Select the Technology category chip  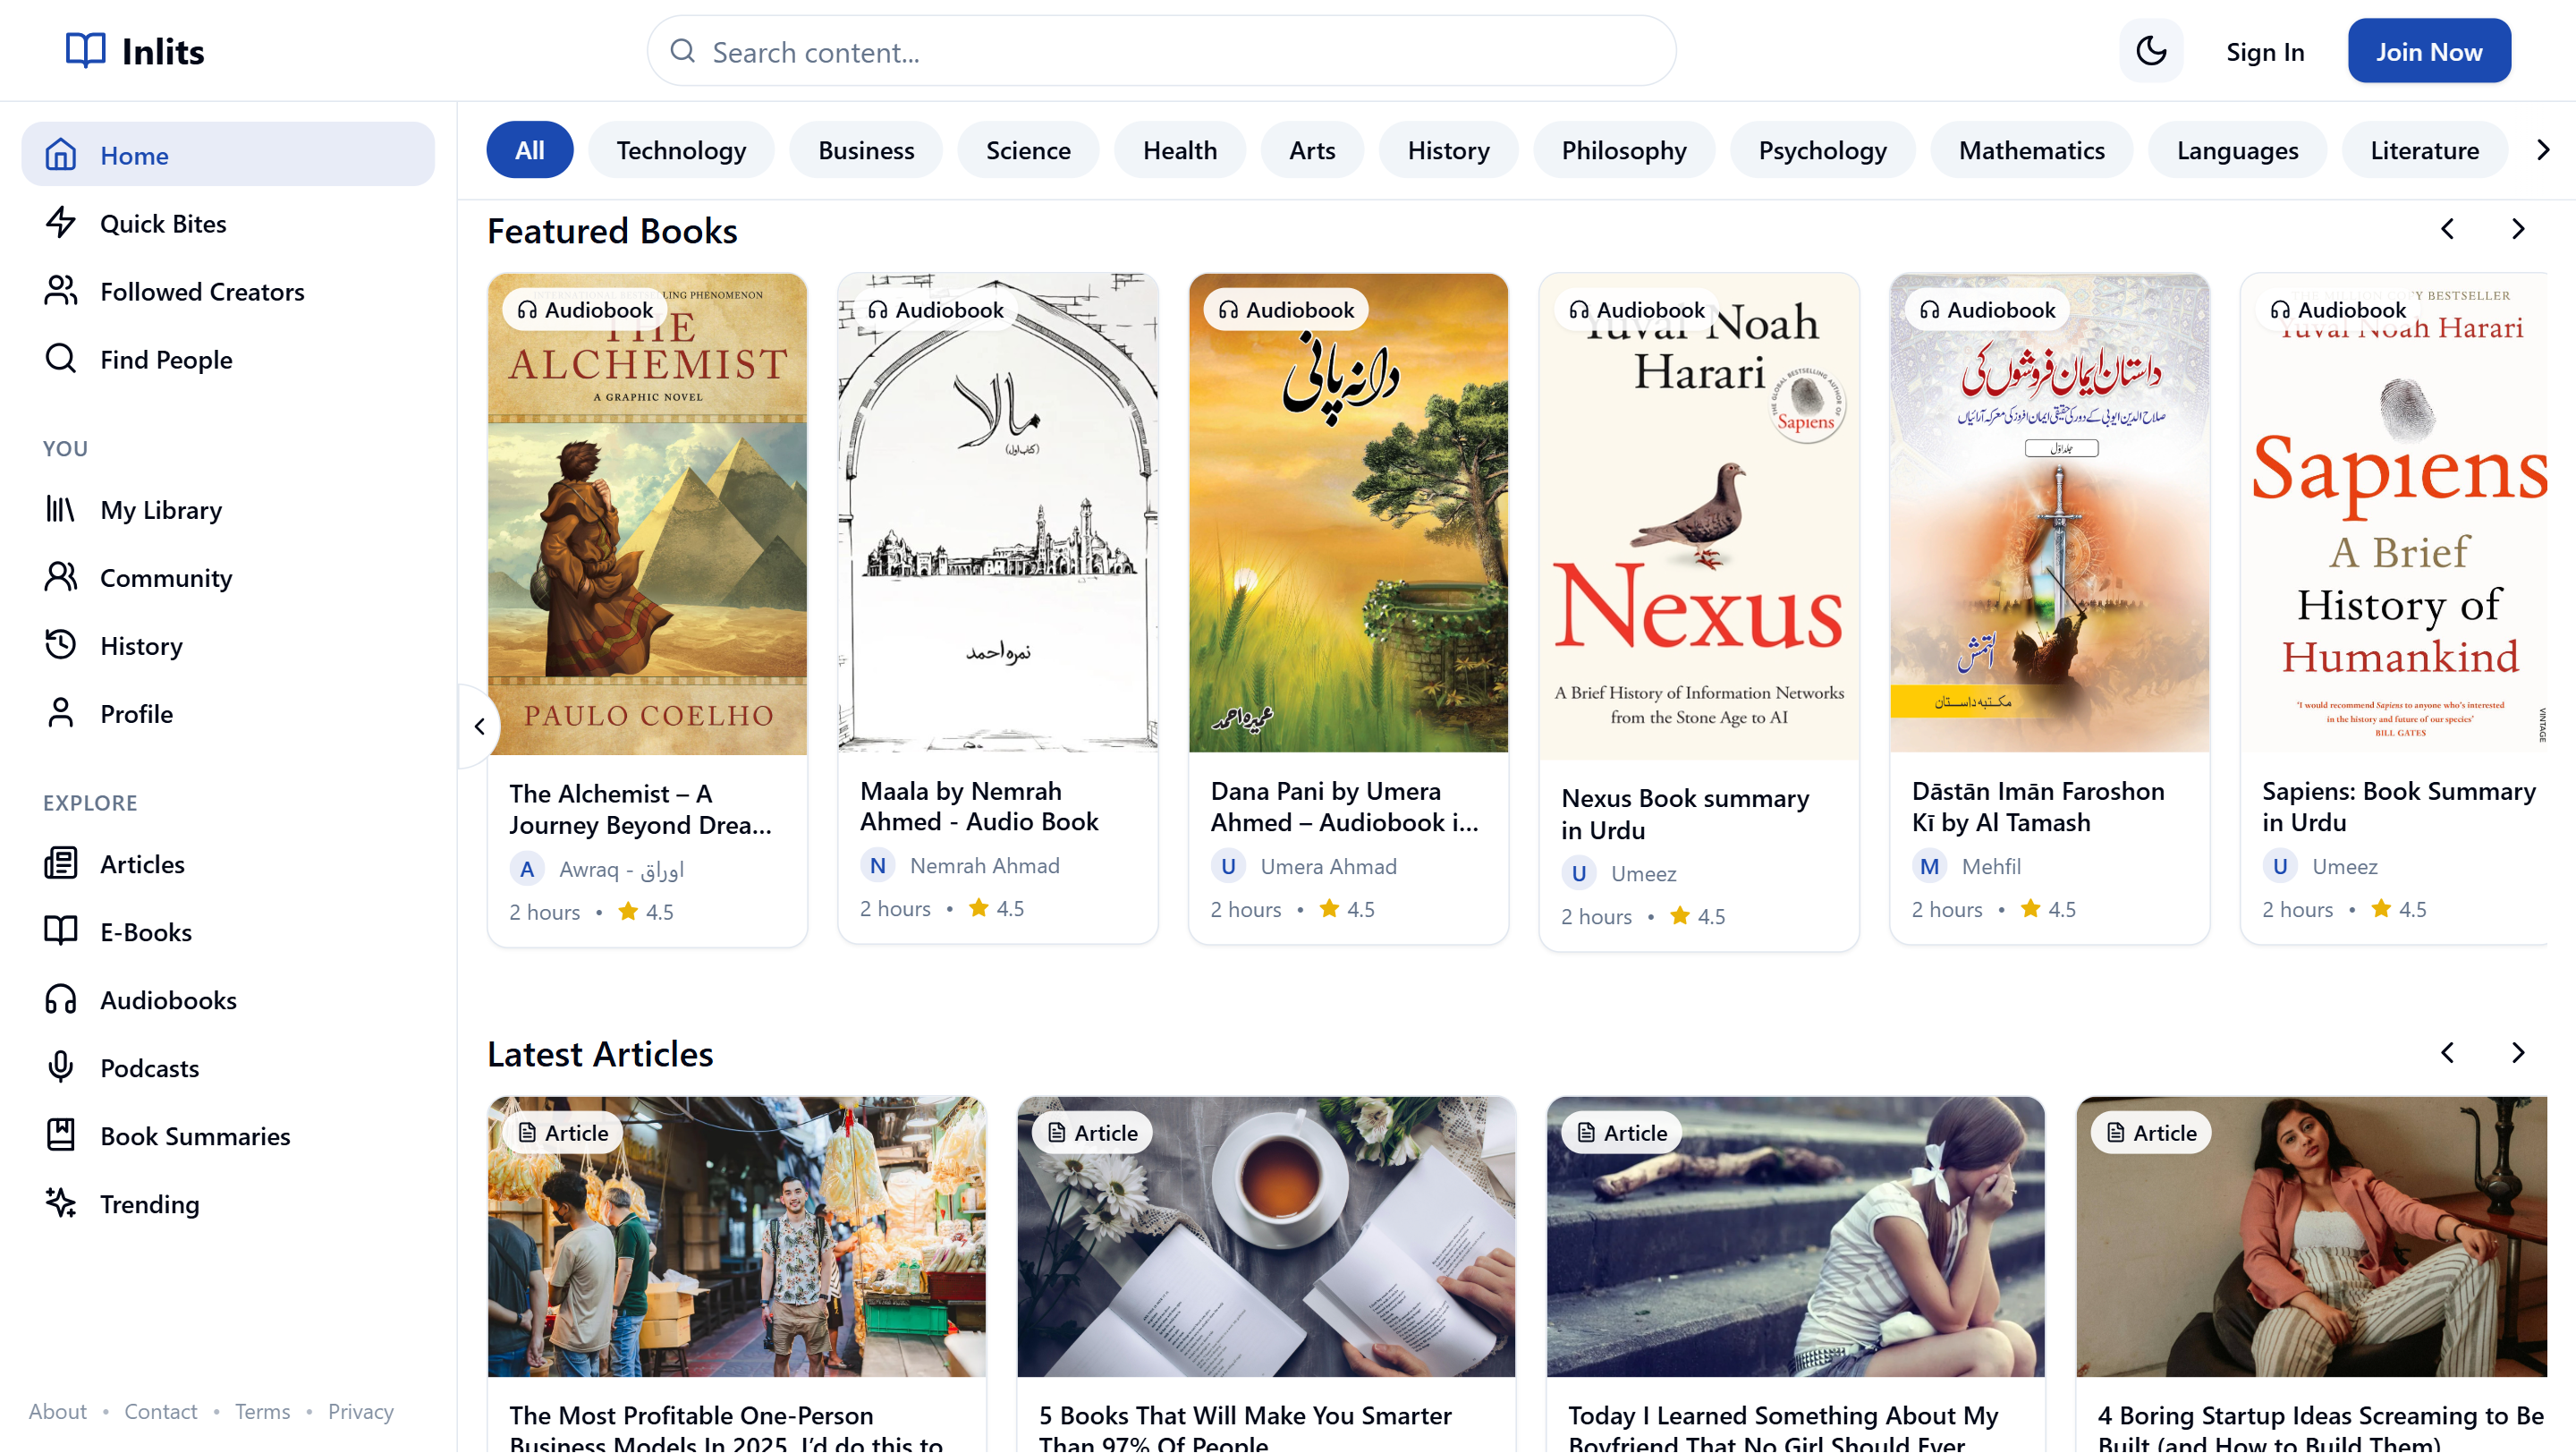click(x=681, y=150)
